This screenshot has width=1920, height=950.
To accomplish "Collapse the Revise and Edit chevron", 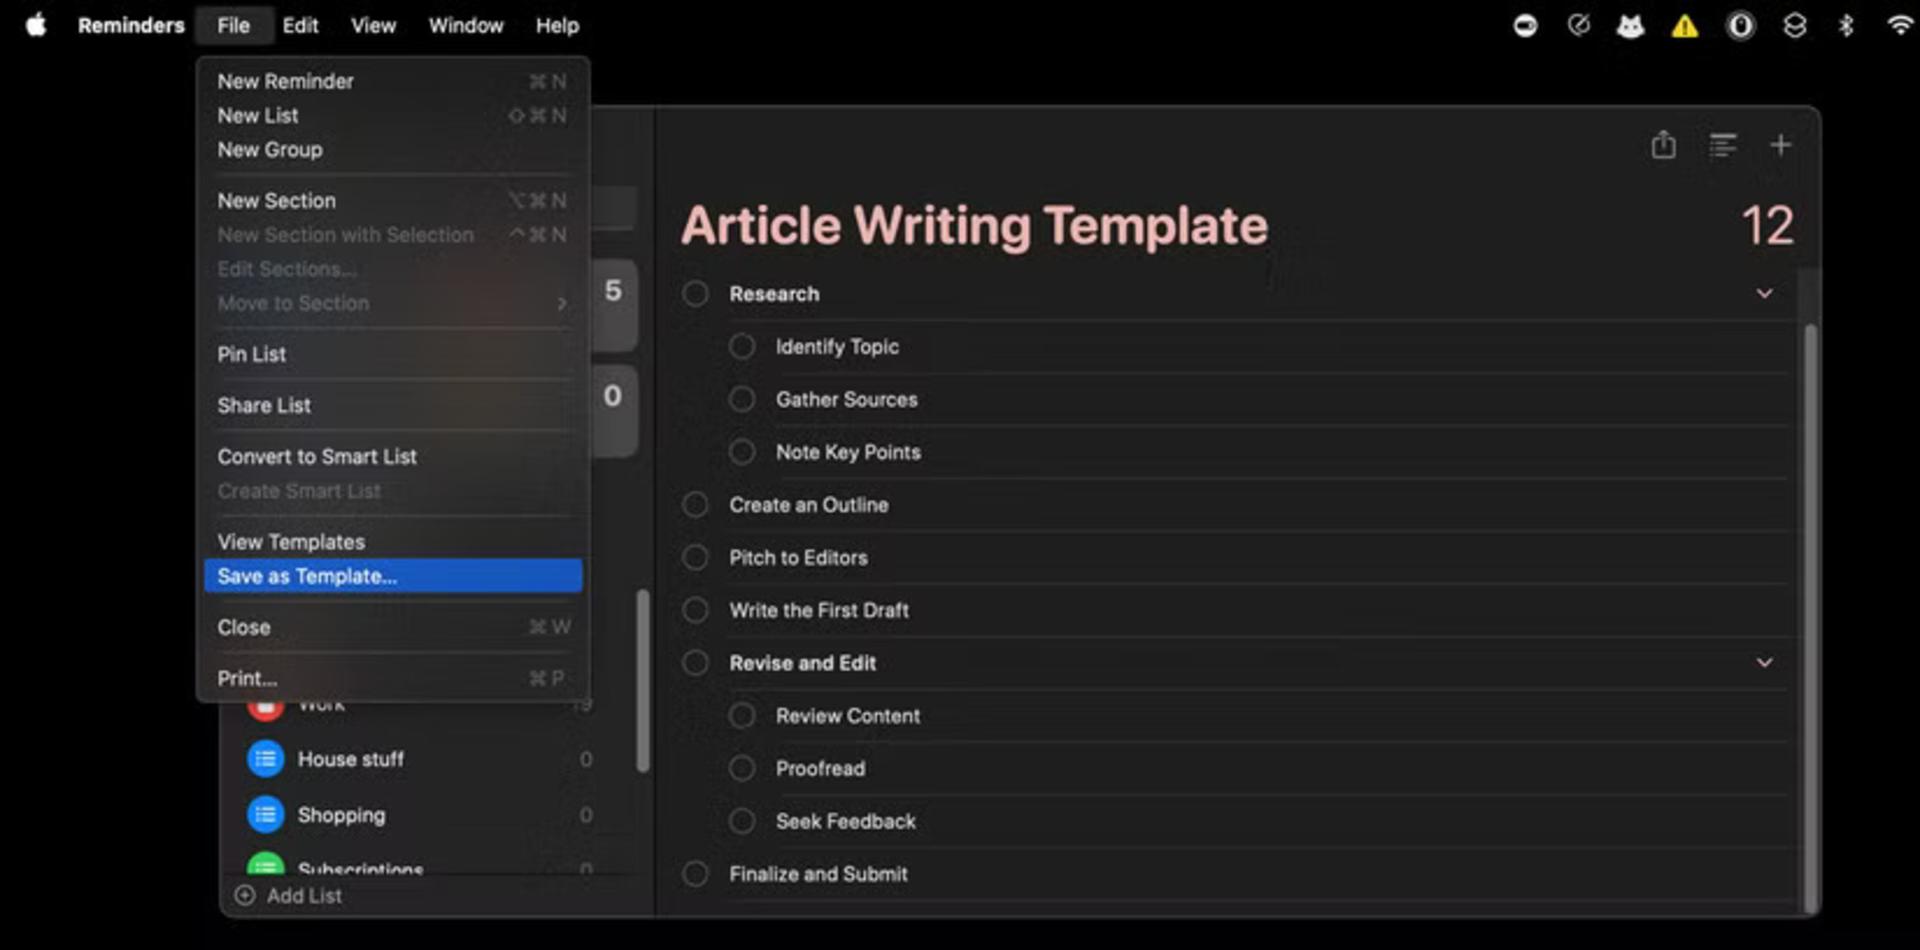I will 1765,662.
